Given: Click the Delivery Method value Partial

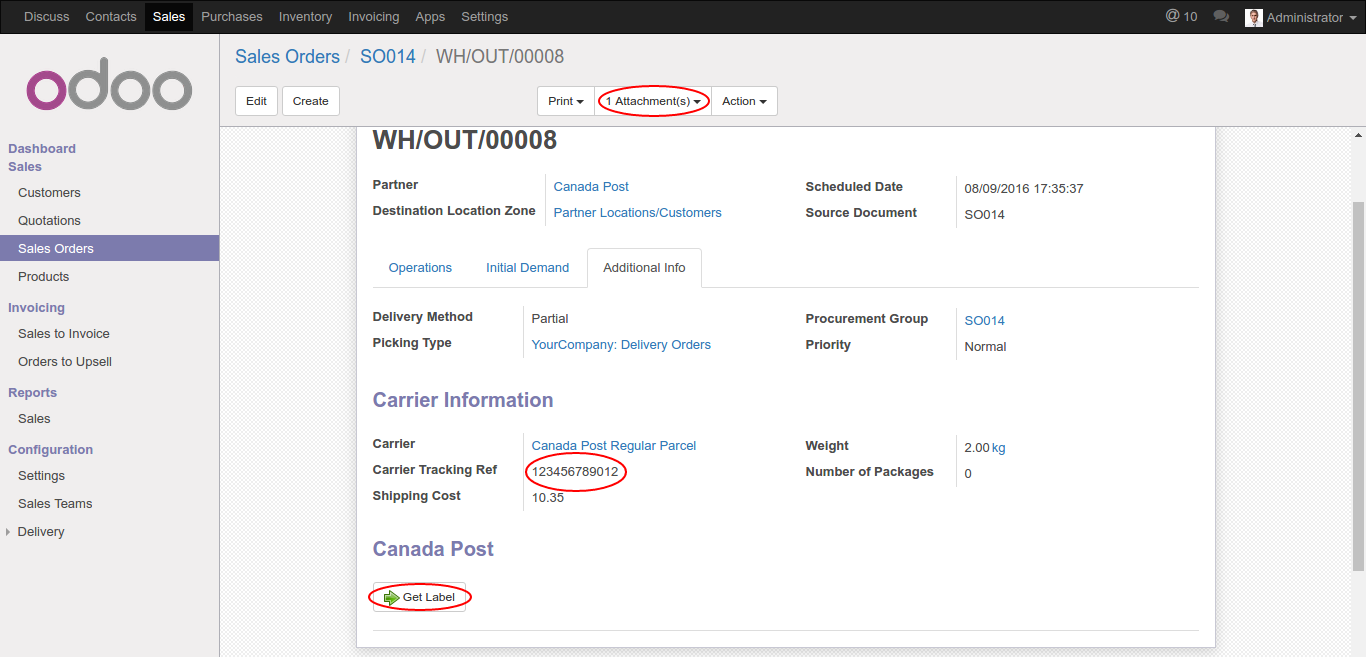Looking at the screenshot, I should click(550, 319).
